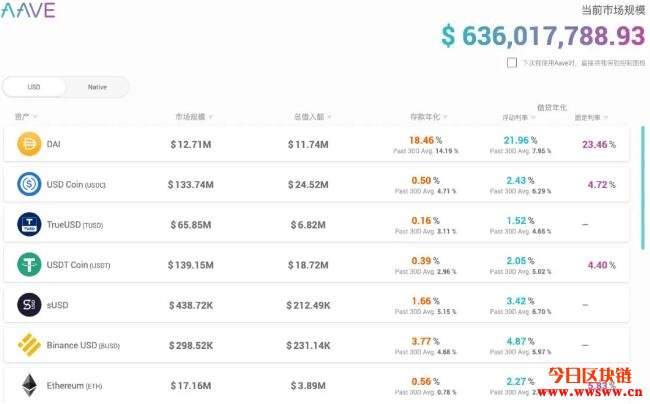Click the Binance USD (BUSD) icon
The height and width of the screenshot is (404, 650).
tap(29, 345)
